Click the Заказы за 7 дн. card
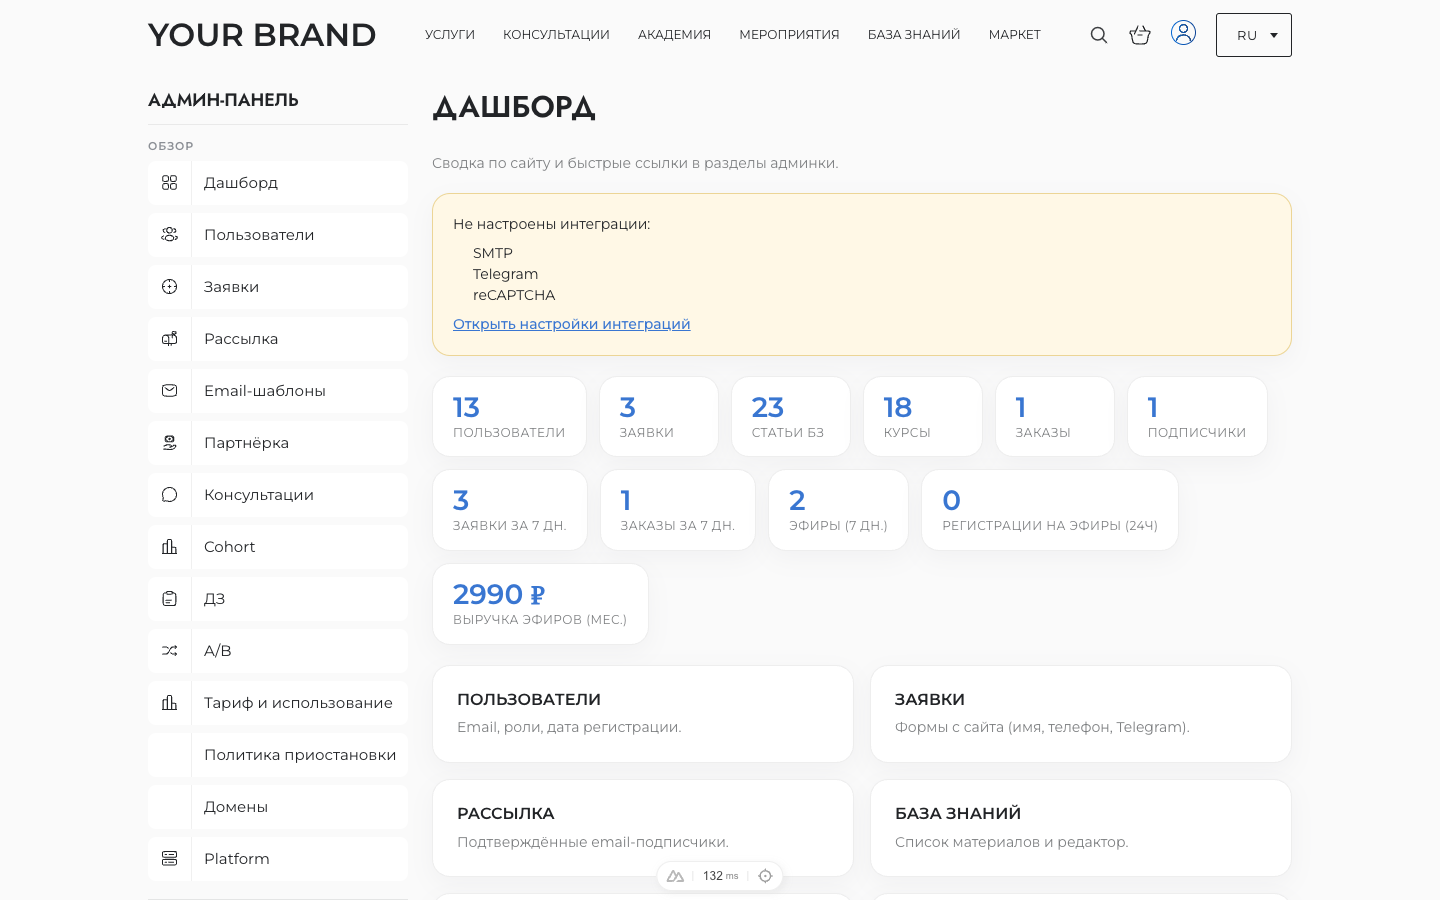This screenshot has height=900, width=1440. coord(678,510)
